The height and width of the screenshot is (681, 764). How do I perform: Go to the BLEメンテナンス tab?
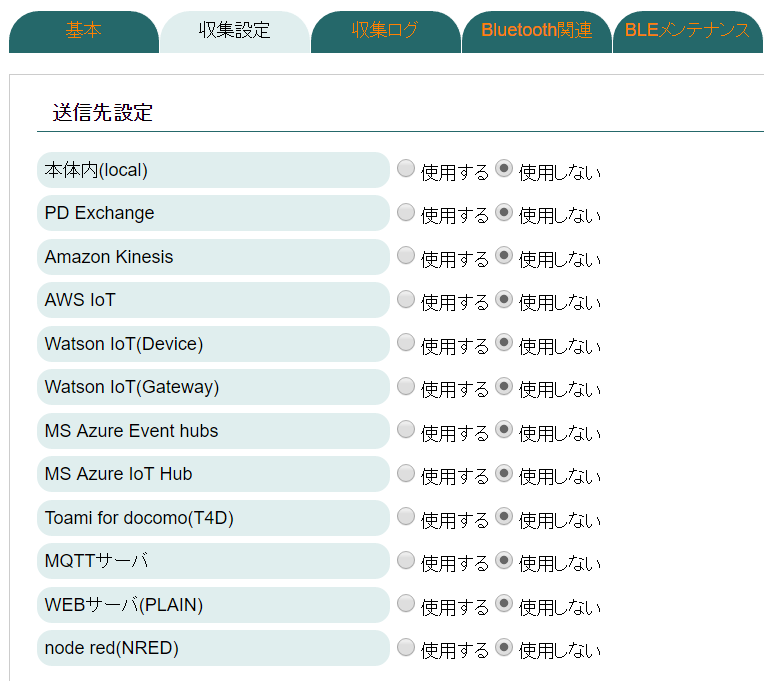click(688, 31)
